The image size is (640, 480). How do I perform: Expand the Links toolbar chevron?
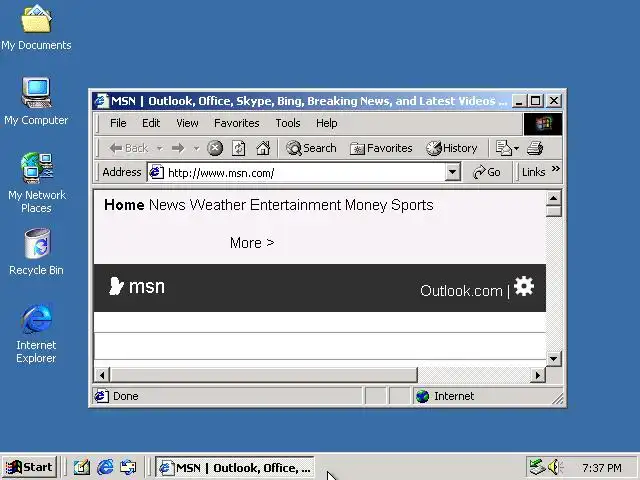(x=556, y=169)
